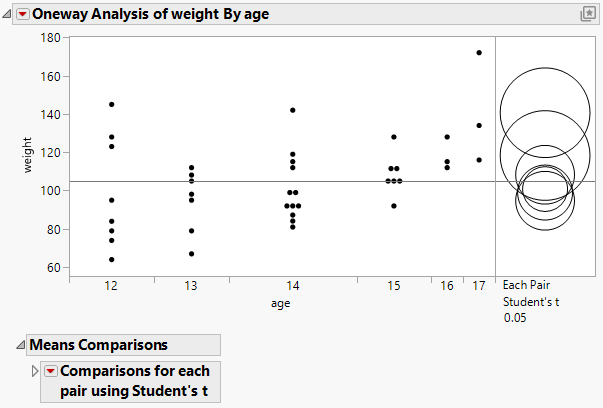This screenshot has width=603, height=408.
Task: Select the highest data point for age 17
Action: [x=479, y=52]
